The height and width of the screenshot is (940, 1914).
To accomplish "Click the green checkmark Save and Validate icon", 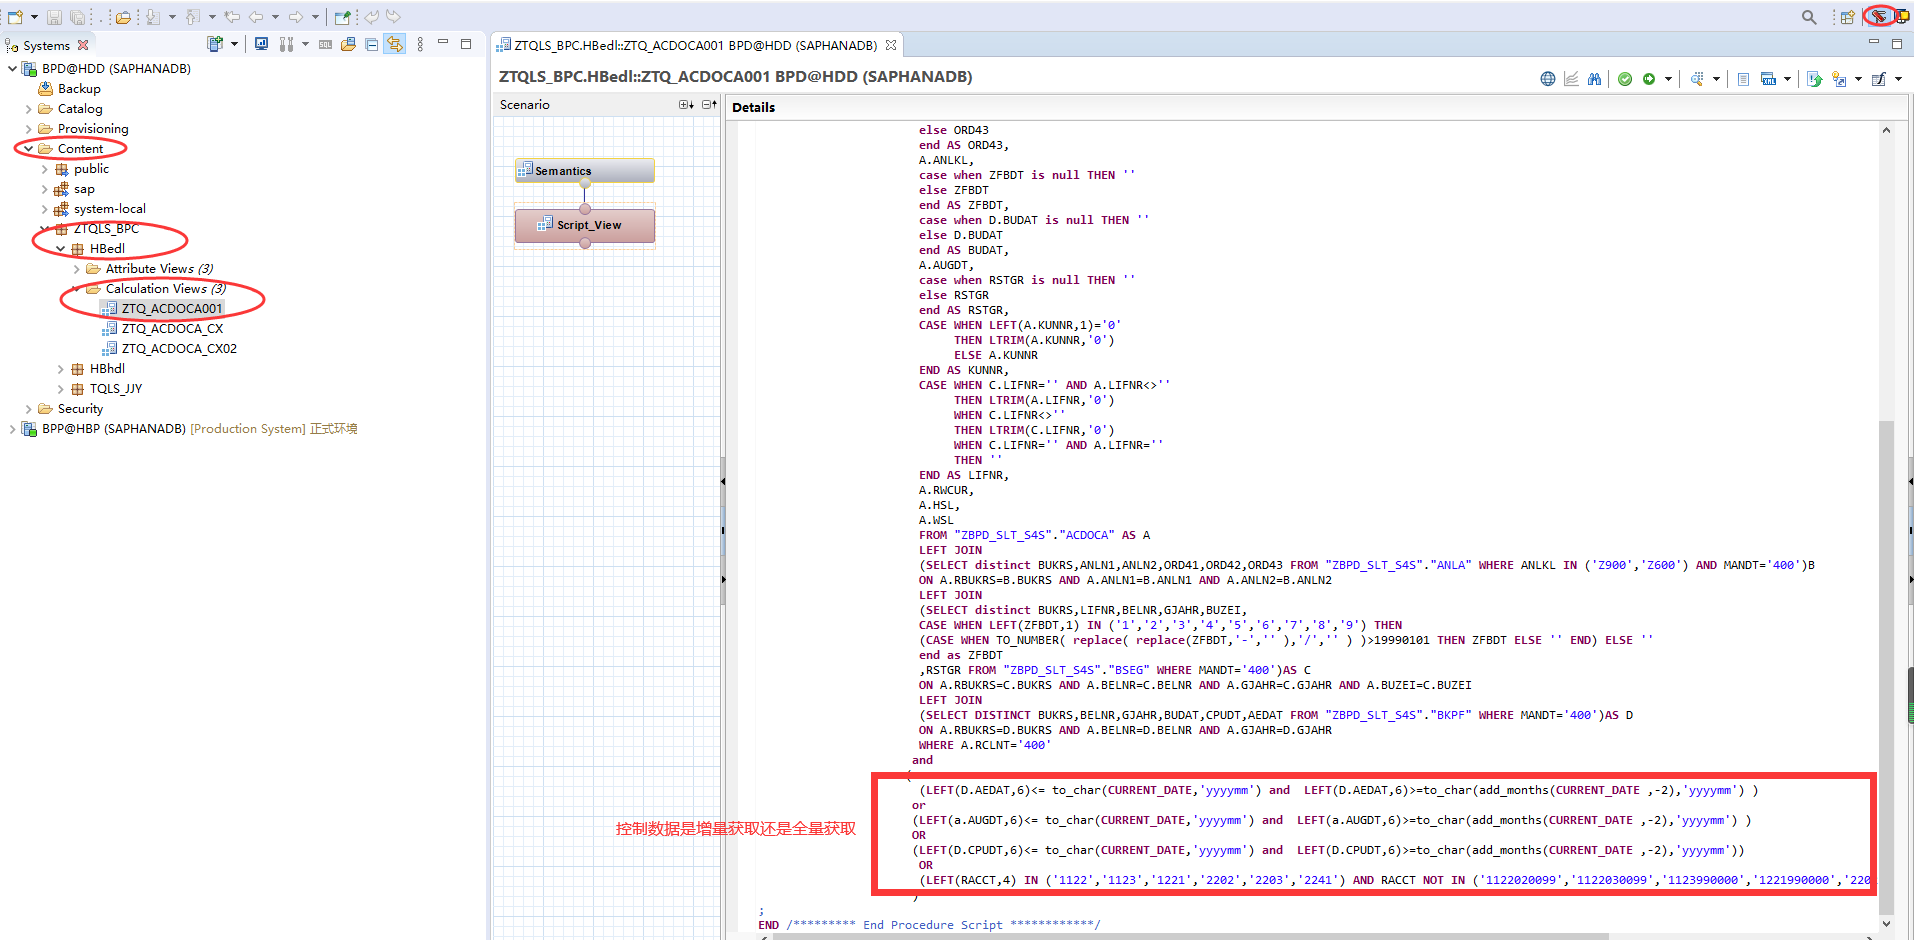I will point(1625,79).
